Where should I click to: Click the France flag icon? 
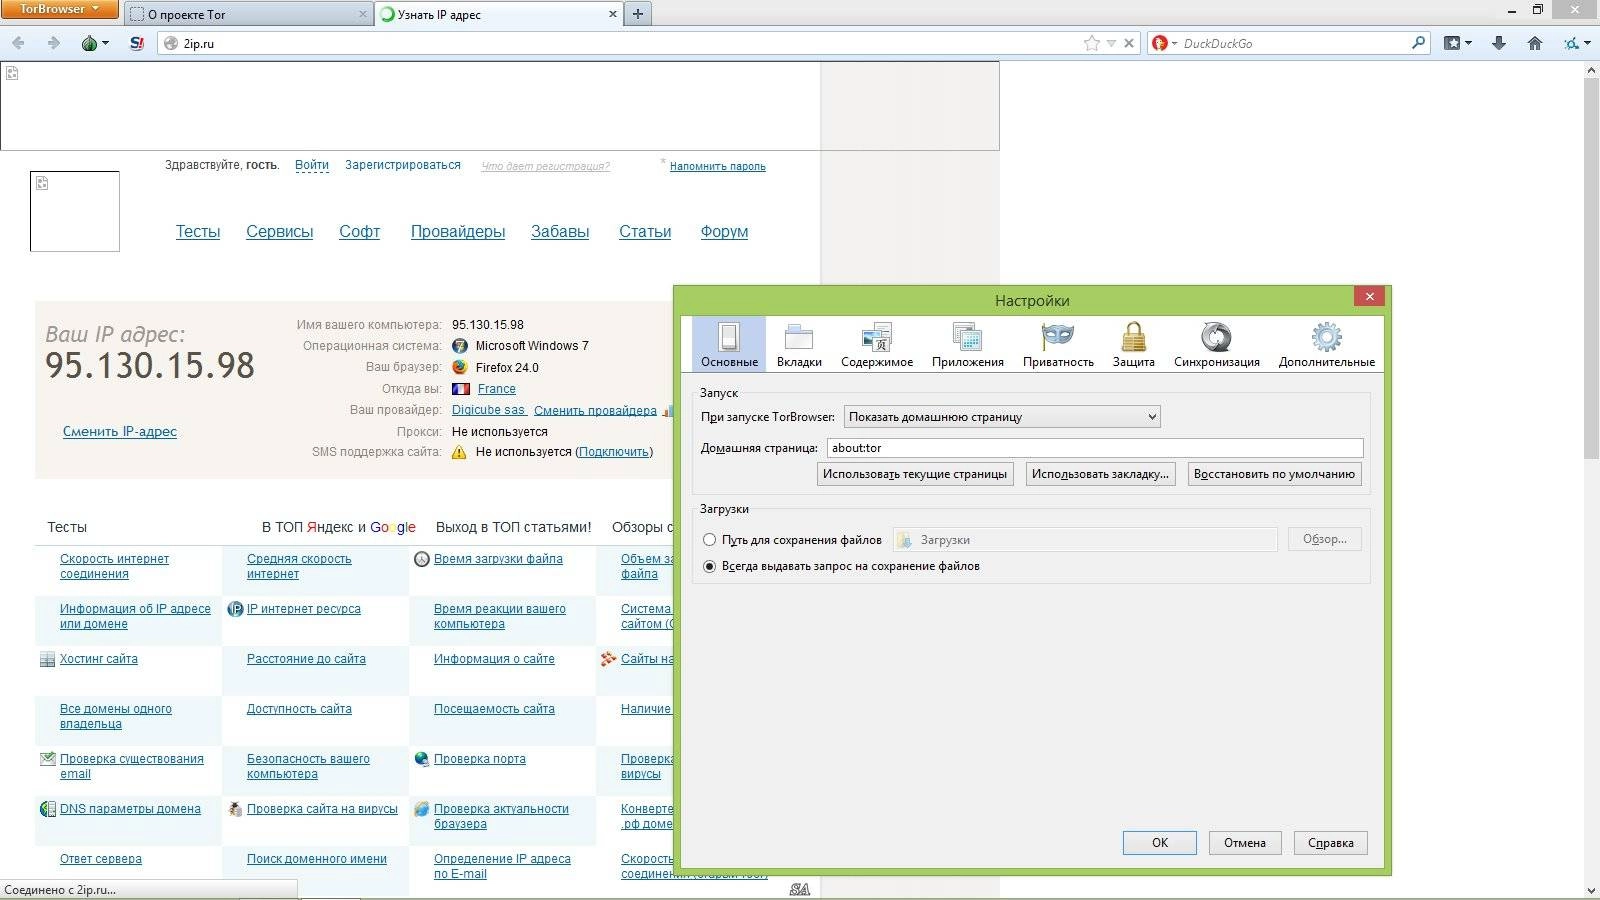click(x=461, y=389)
